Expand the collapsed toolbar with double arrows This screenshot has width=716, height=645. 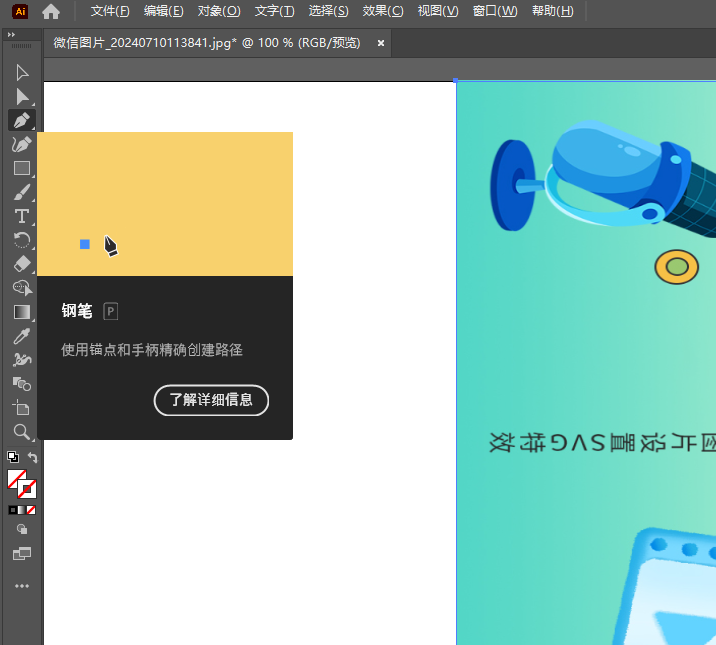[12, 35]
